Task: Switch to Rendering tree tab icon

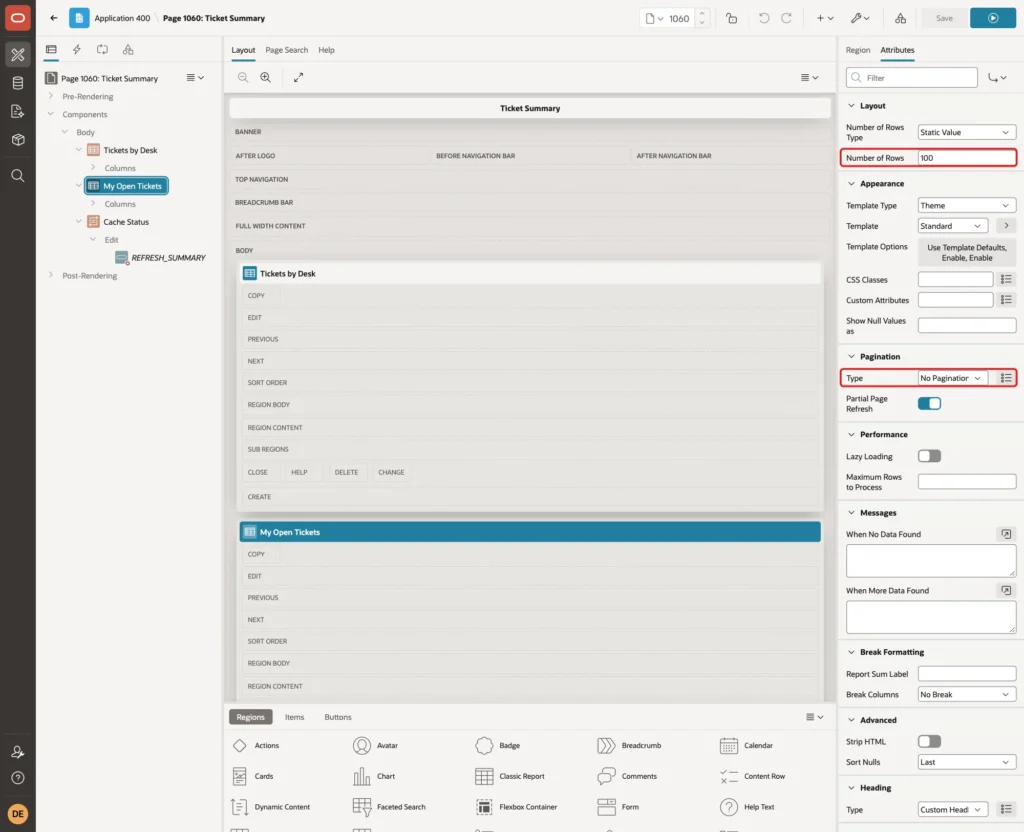Action: pos(51,50)
